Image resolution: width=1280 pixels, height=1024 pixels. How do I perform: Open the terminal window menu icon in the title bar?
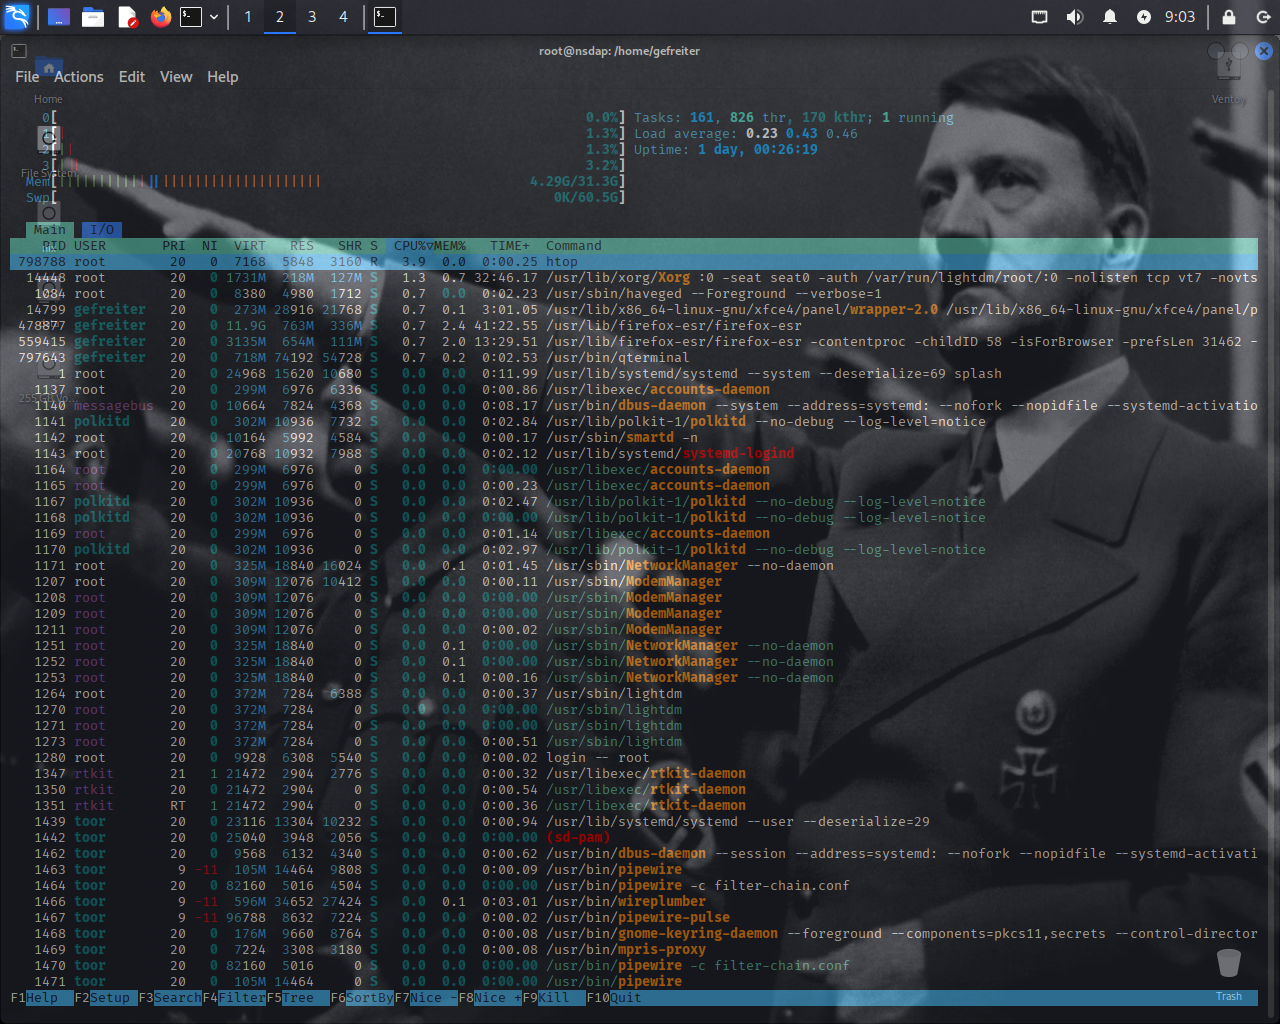tap(19, 51)
